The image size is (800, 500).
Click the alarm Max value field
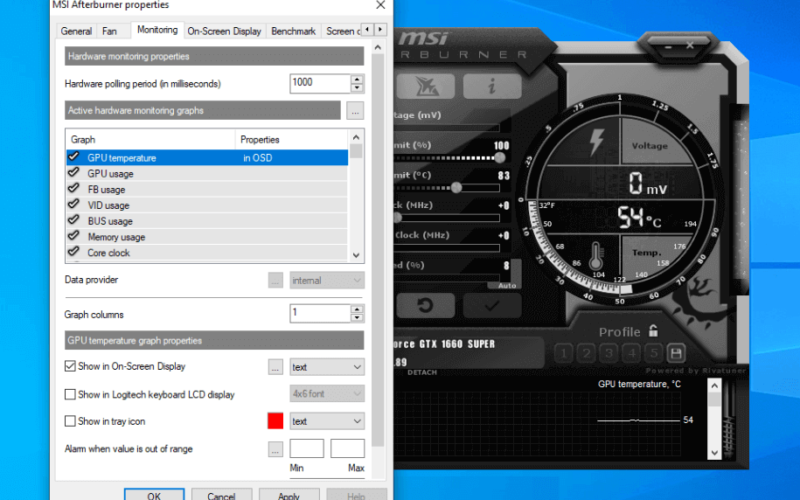[x=347, y=448]
